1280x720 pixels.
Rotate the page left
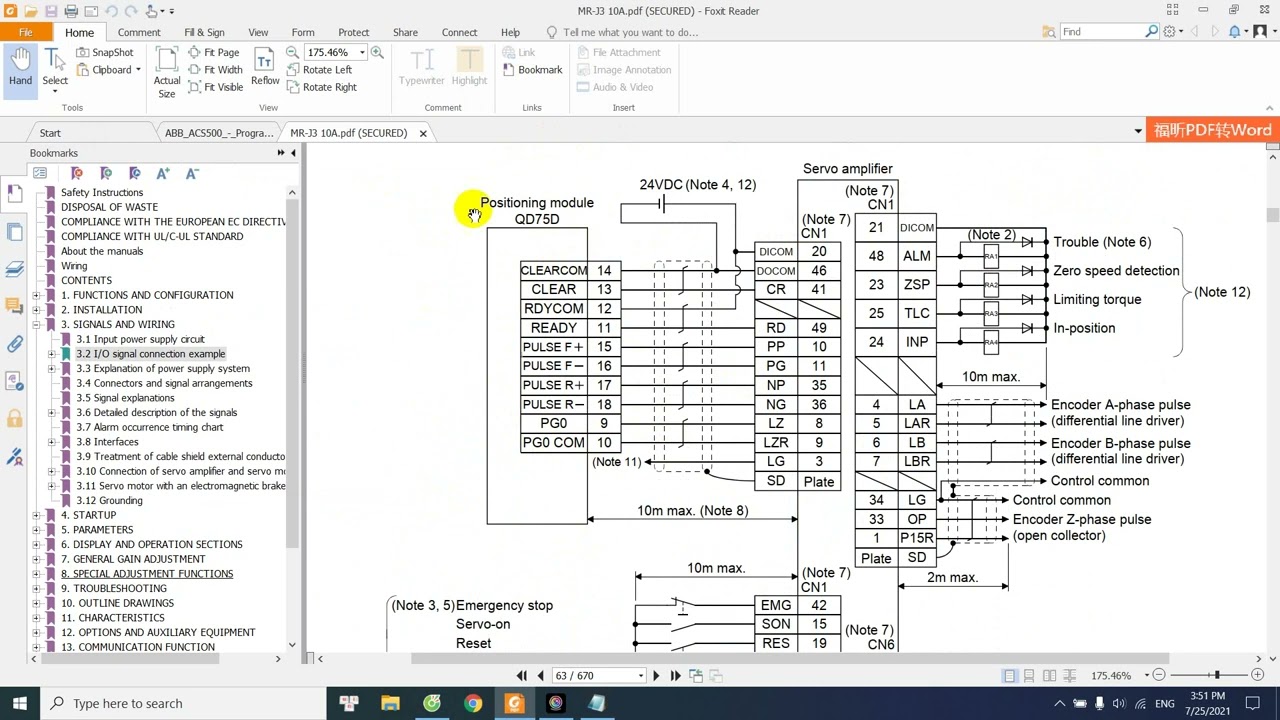(x=319, y=70)
